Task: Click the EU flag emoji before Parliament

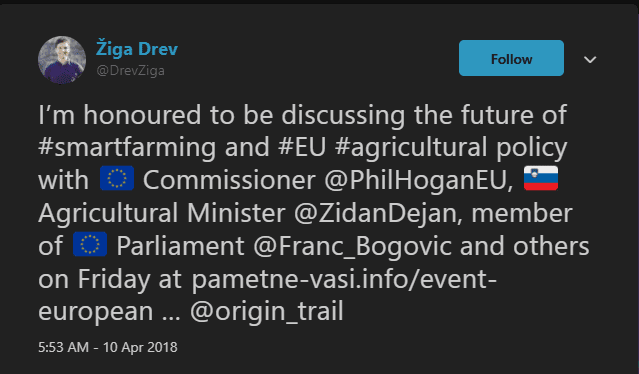Action: click(x=90, y=244)
